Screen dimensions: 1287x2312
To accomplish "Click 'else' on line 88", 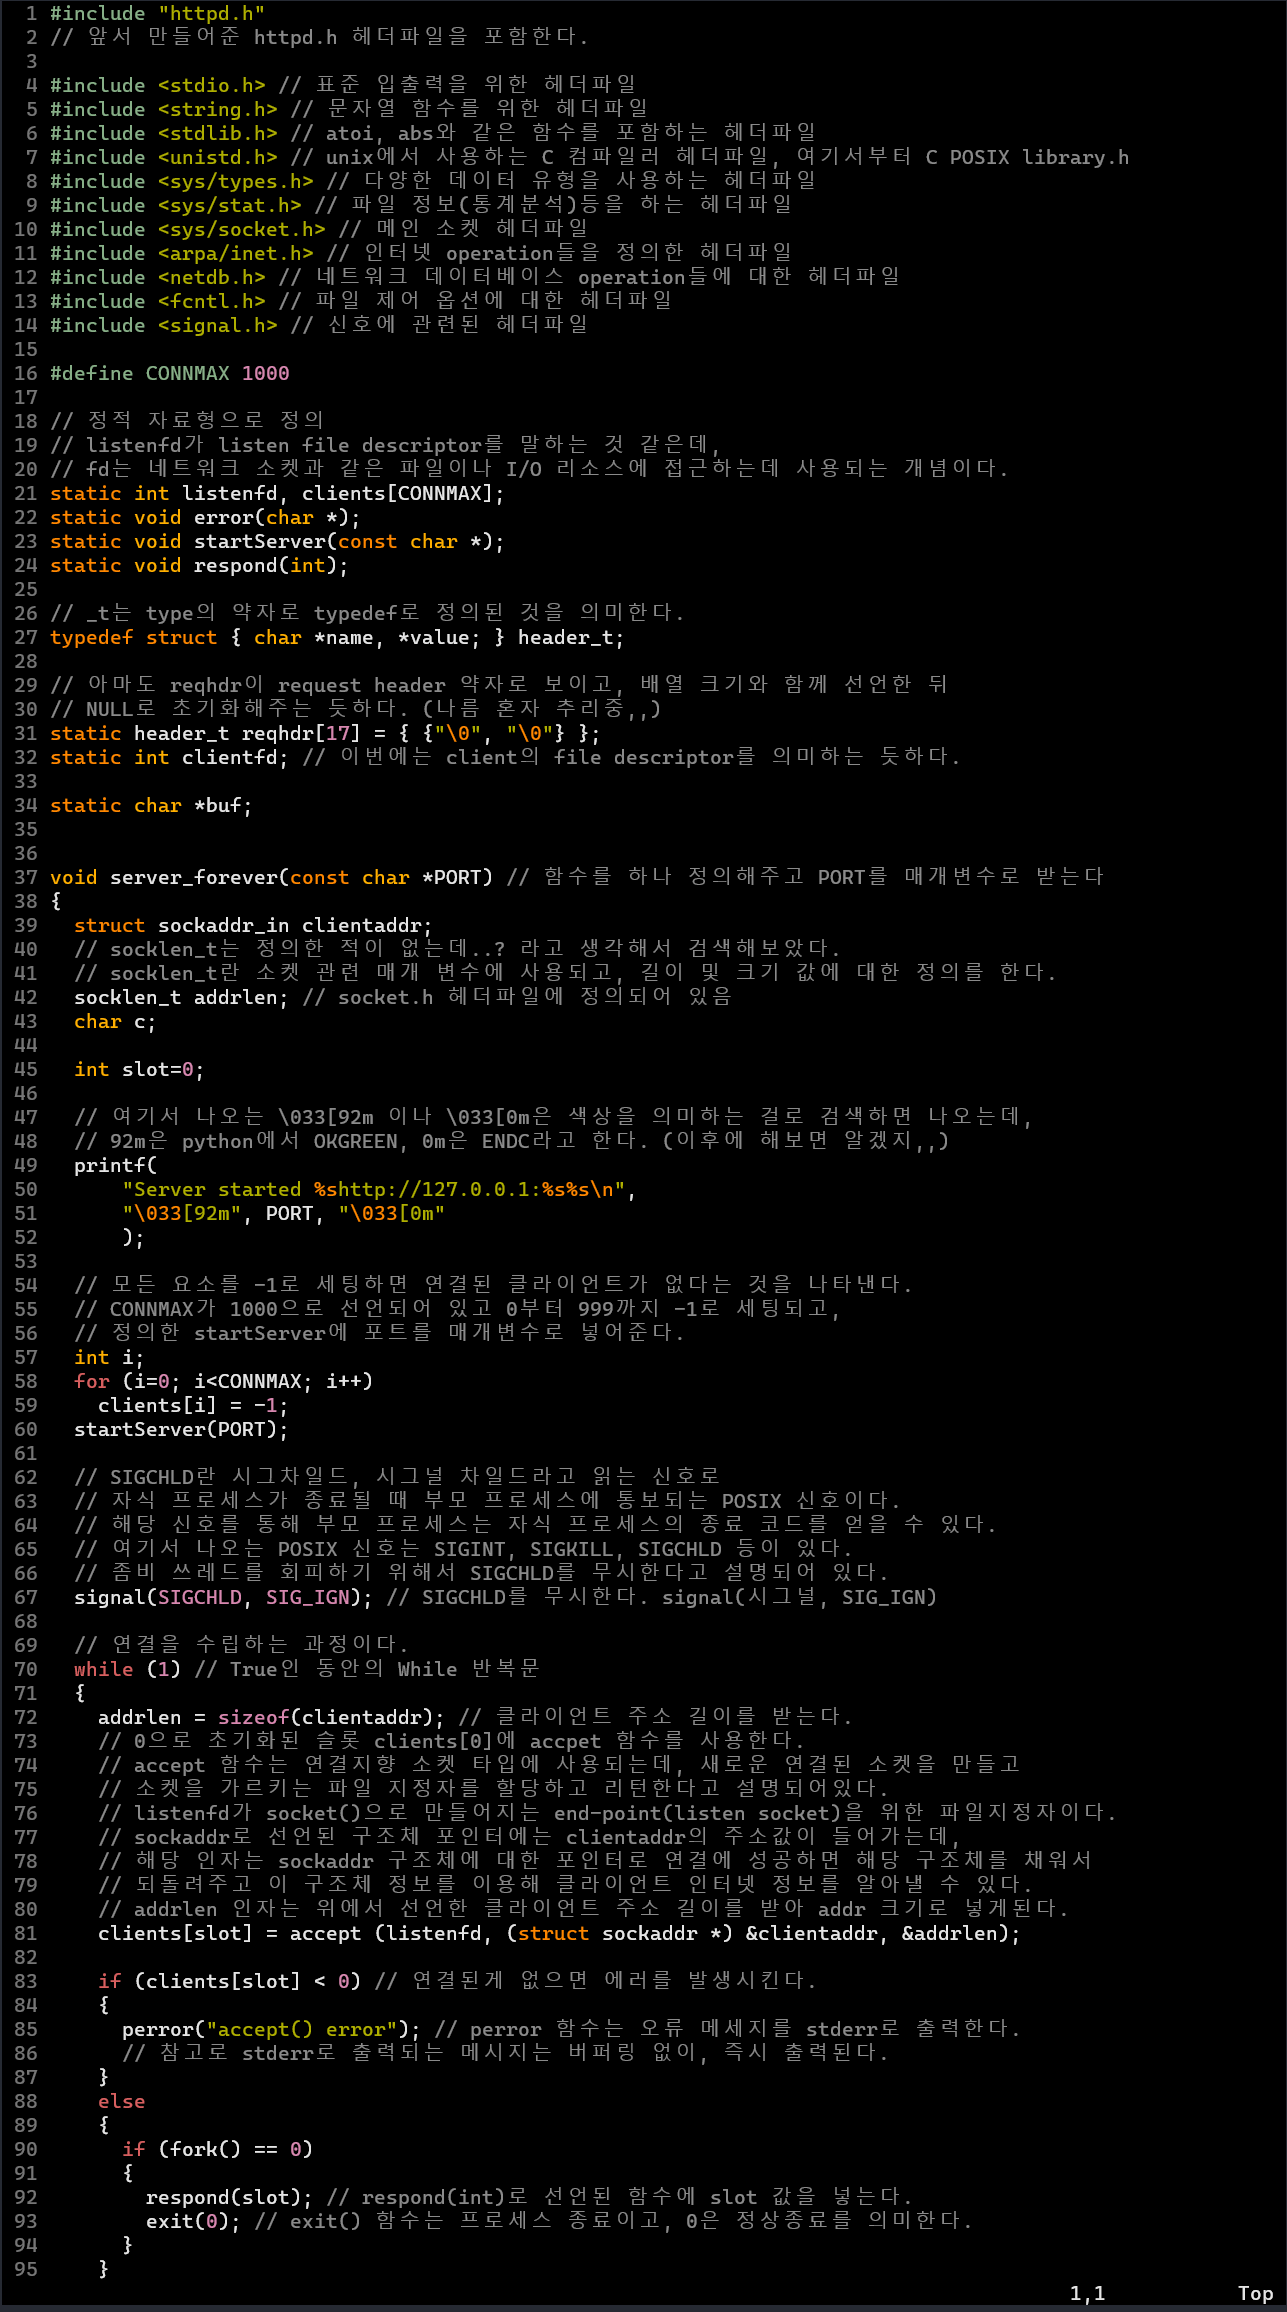I will 121,2101.
